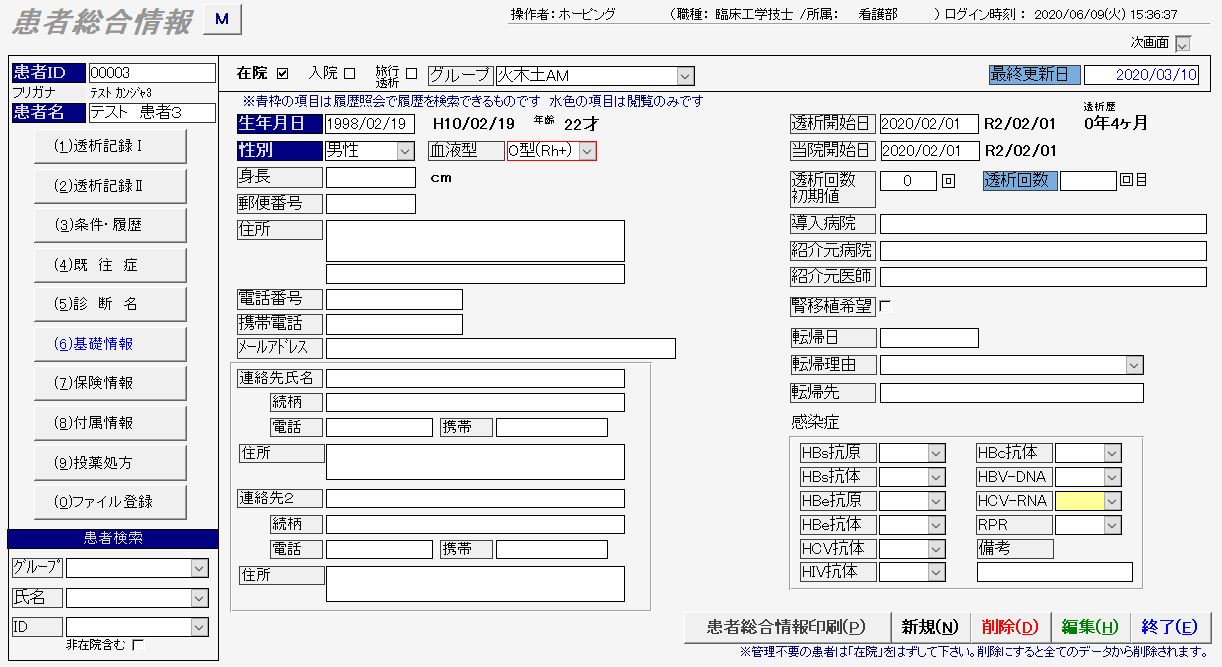This screenshot has height=667, width=1222.
Task: Check the 入院 checkbox
Action: point(349,74)
